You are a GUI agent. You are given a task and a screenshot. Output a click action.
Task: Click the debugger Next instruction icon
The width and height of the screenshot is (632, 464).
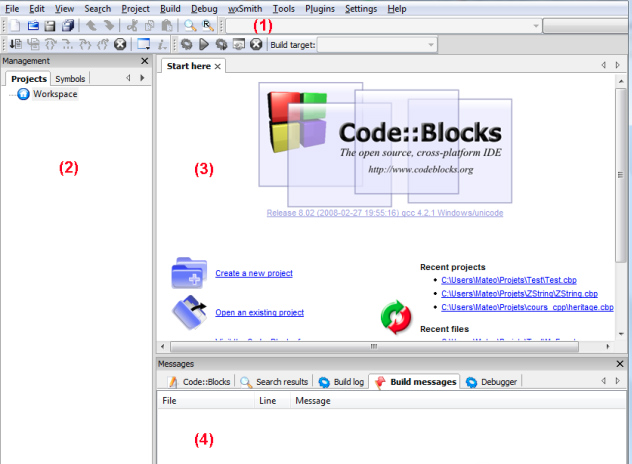coord(68,44)
